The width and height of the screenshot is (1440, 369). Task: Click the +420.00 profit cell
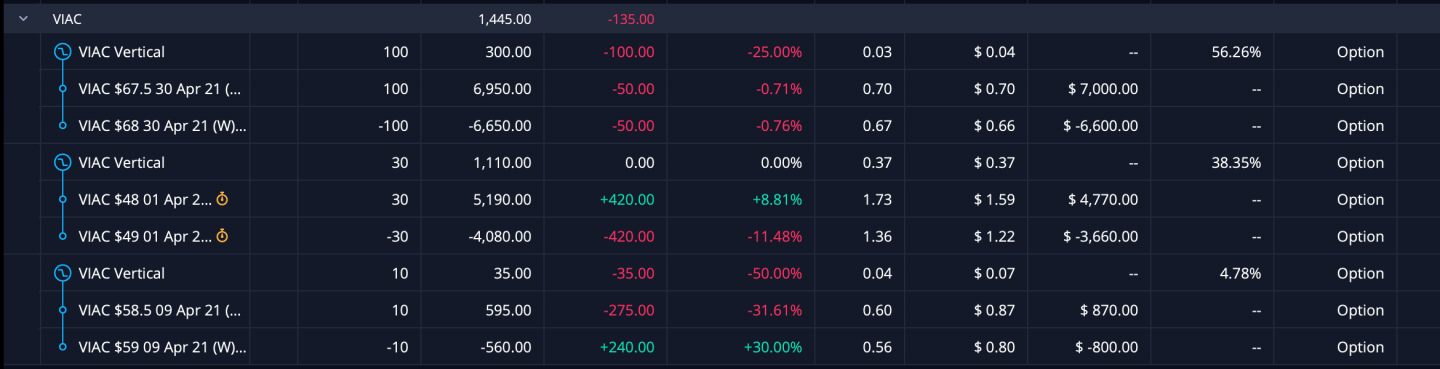click(x=627, y=199)
